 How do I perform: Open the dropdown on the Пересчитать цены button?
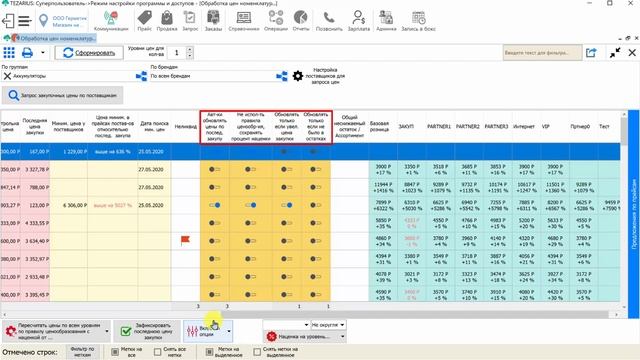click(107, 331)
